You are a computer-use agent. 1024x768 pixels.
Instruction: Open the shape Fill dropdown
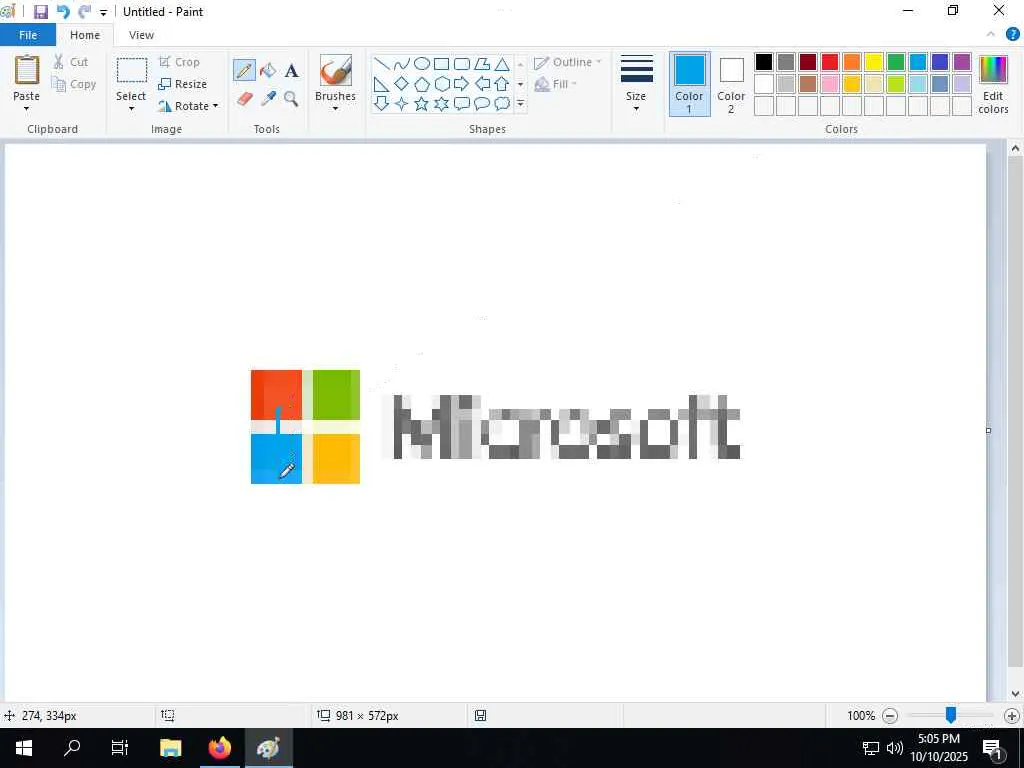click(x=556, y=84)
